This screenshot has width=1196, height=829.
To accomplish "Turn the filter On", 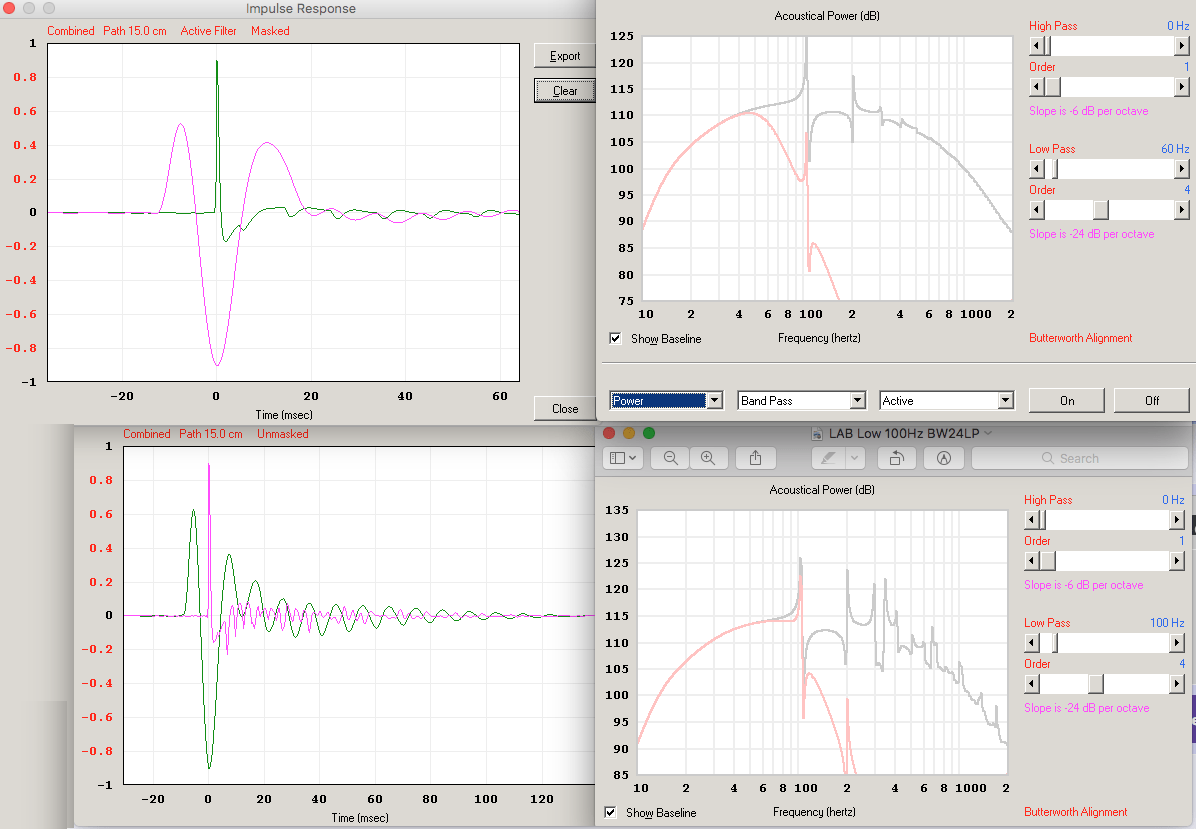I will click(x=1066, y=400).
